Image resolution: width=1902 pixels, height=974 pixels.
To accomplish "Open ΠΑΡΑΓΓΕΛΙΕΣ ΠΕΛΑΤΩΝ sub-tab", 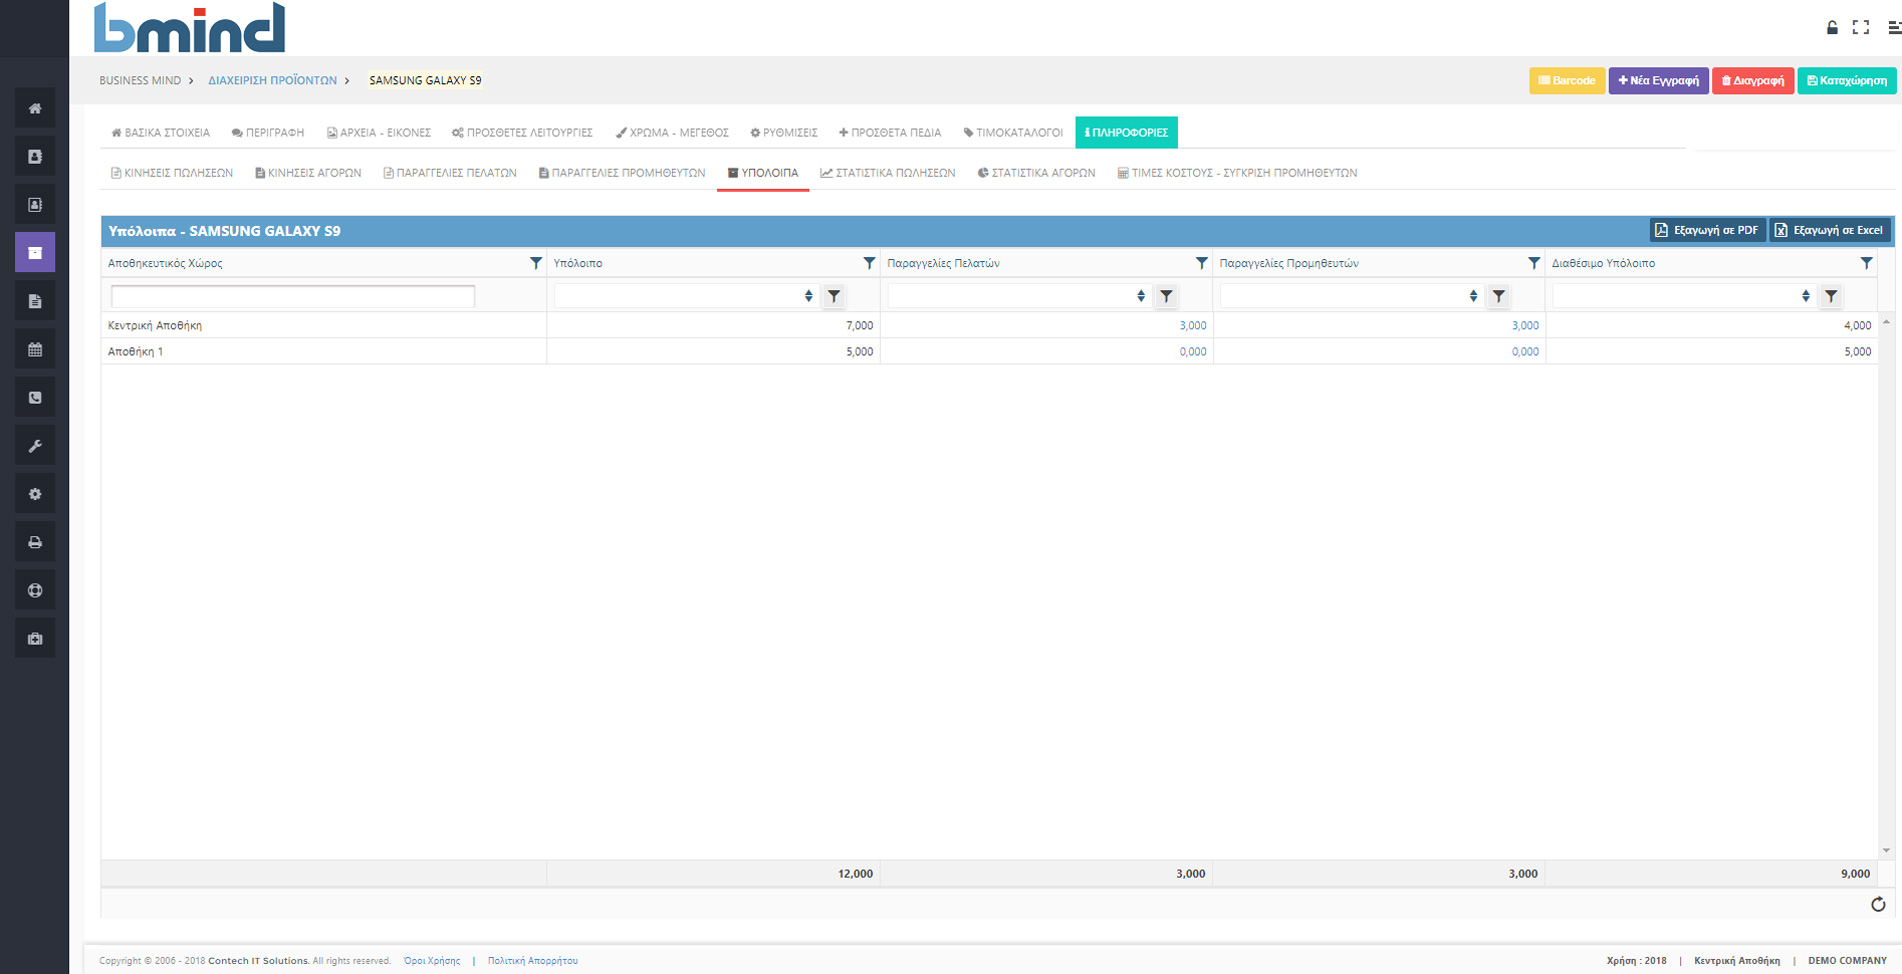I will (450, 173).
